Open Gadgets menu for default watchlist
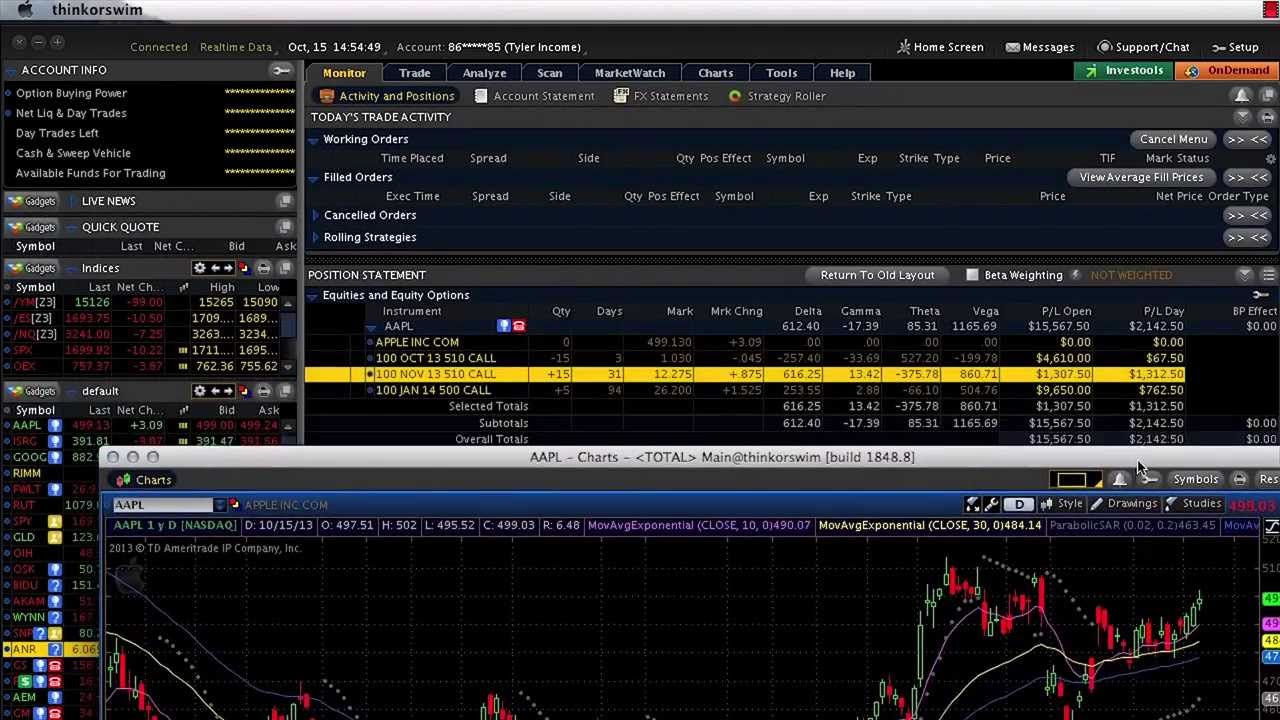The image size is (1280, 720). click(x=32, y=391)
